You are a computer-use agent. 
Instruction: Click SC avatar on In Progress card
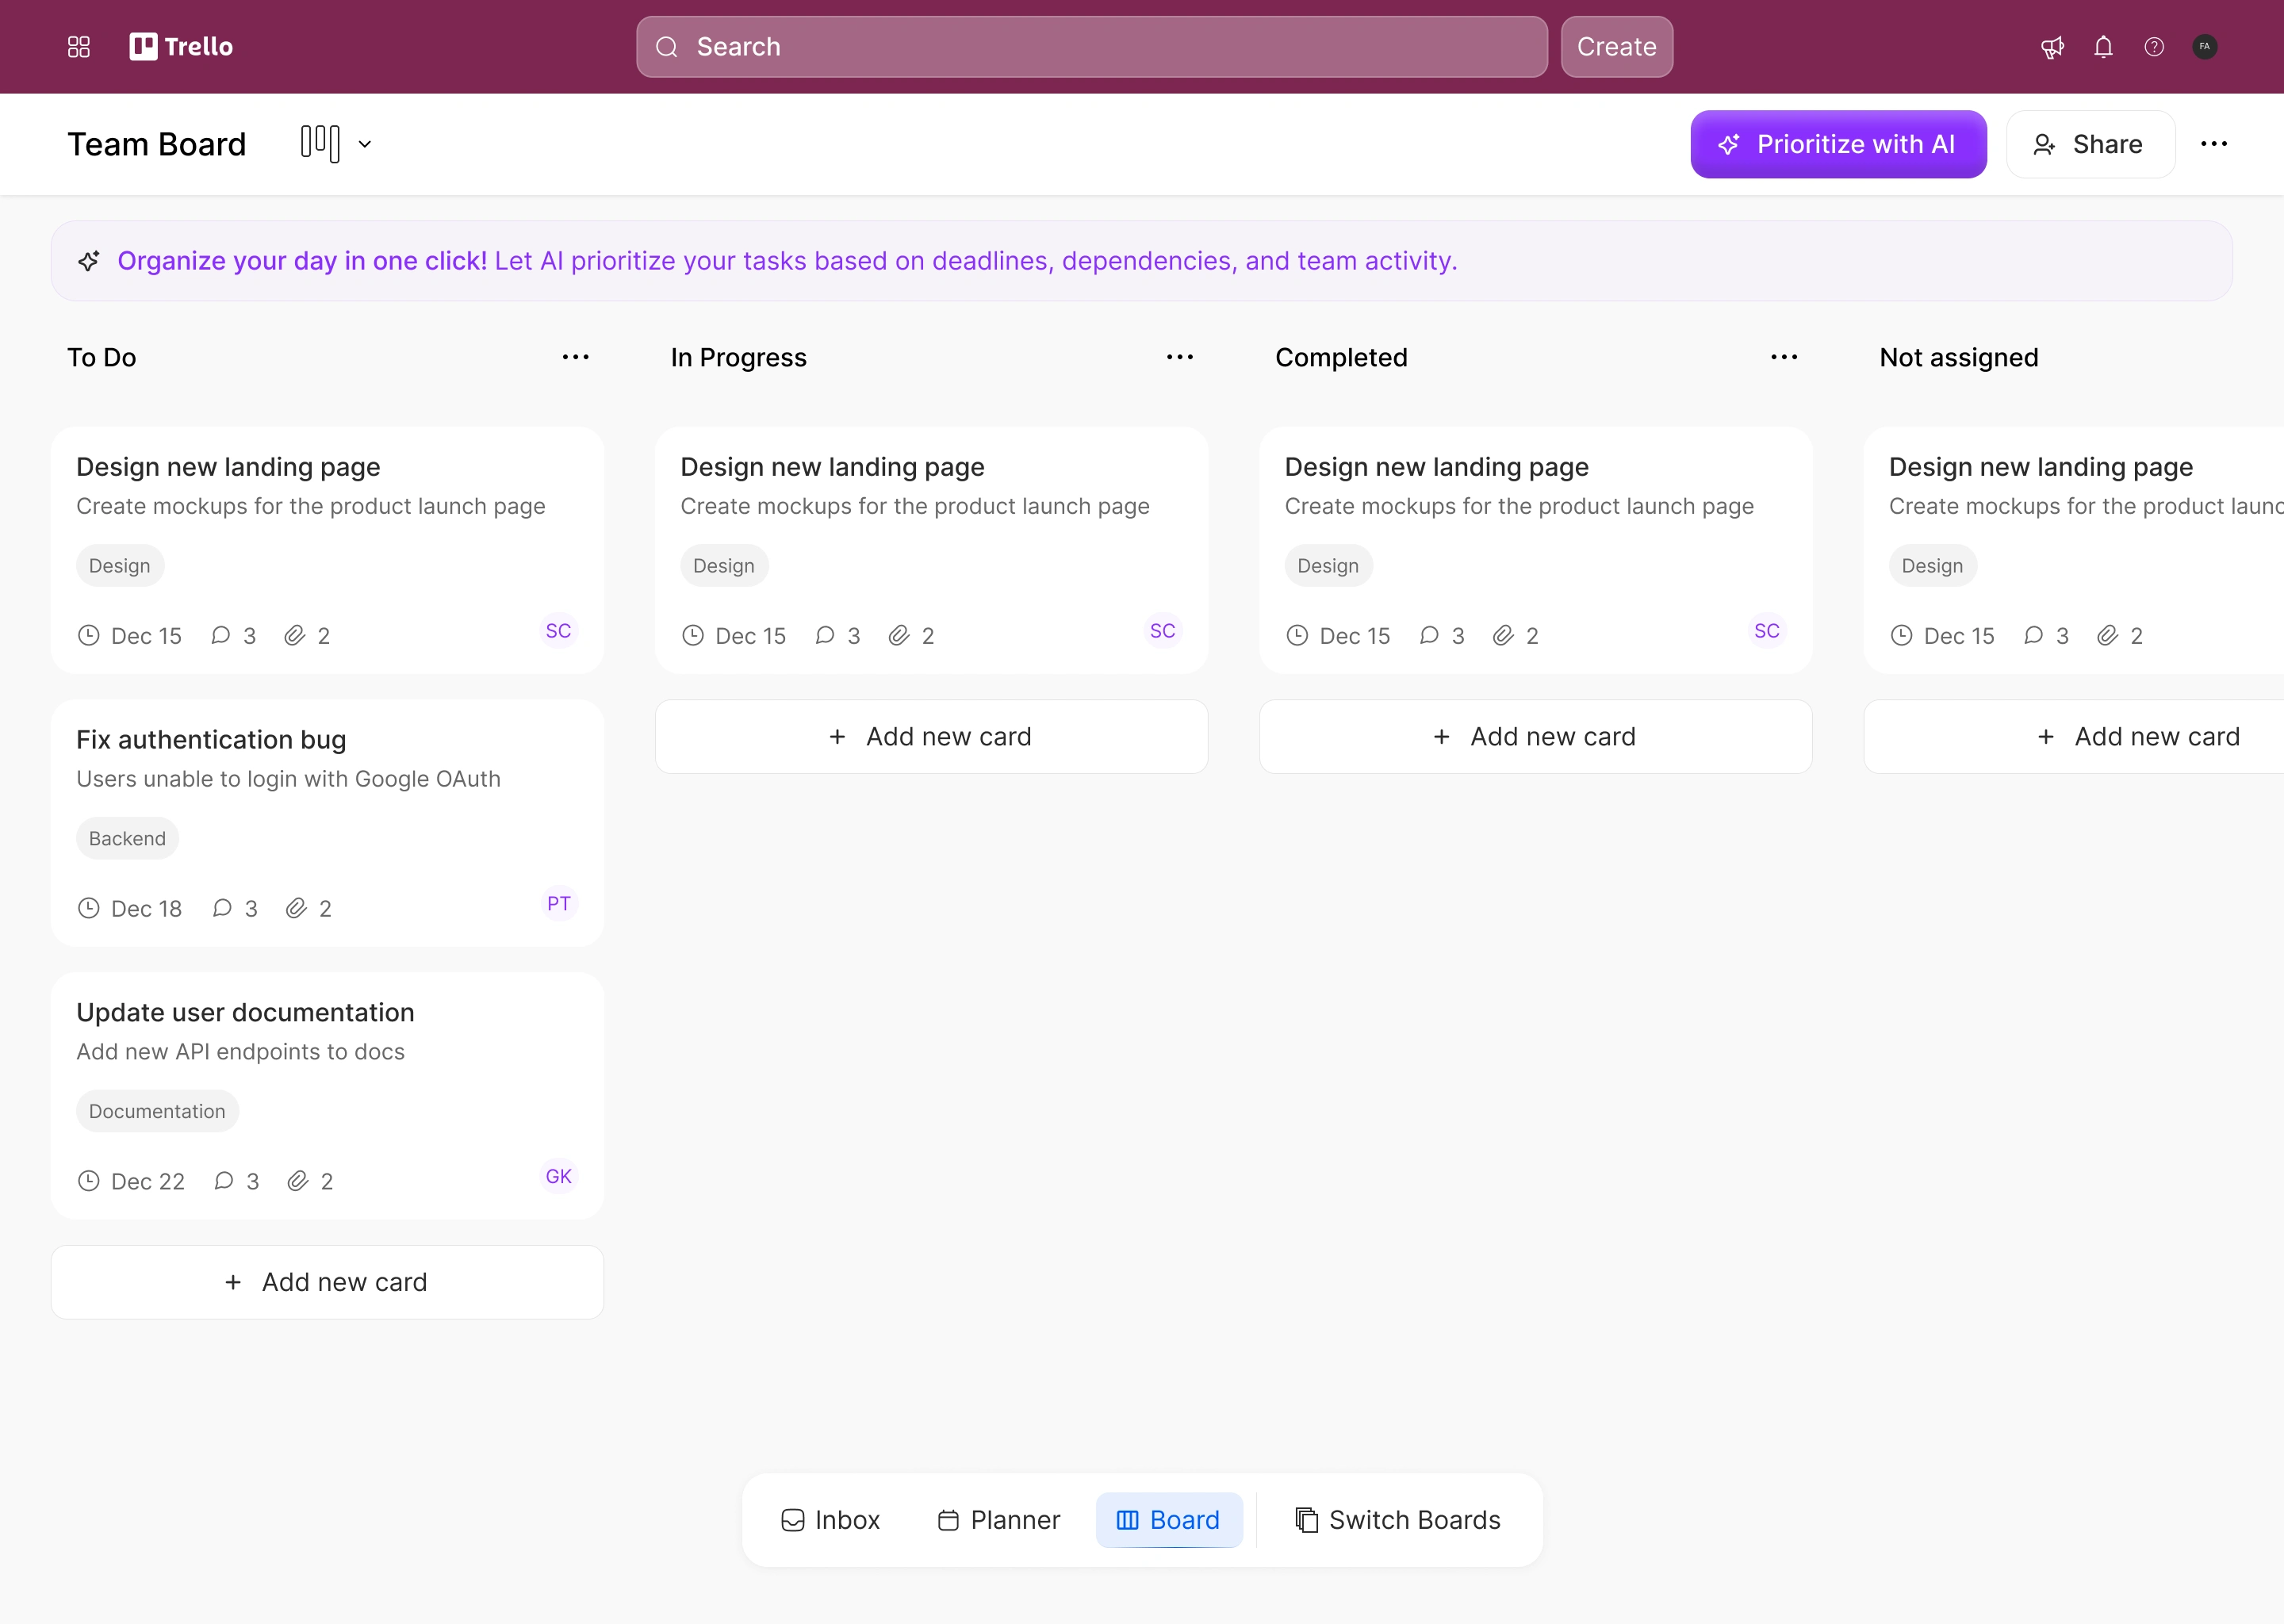tap(1162, 631)
